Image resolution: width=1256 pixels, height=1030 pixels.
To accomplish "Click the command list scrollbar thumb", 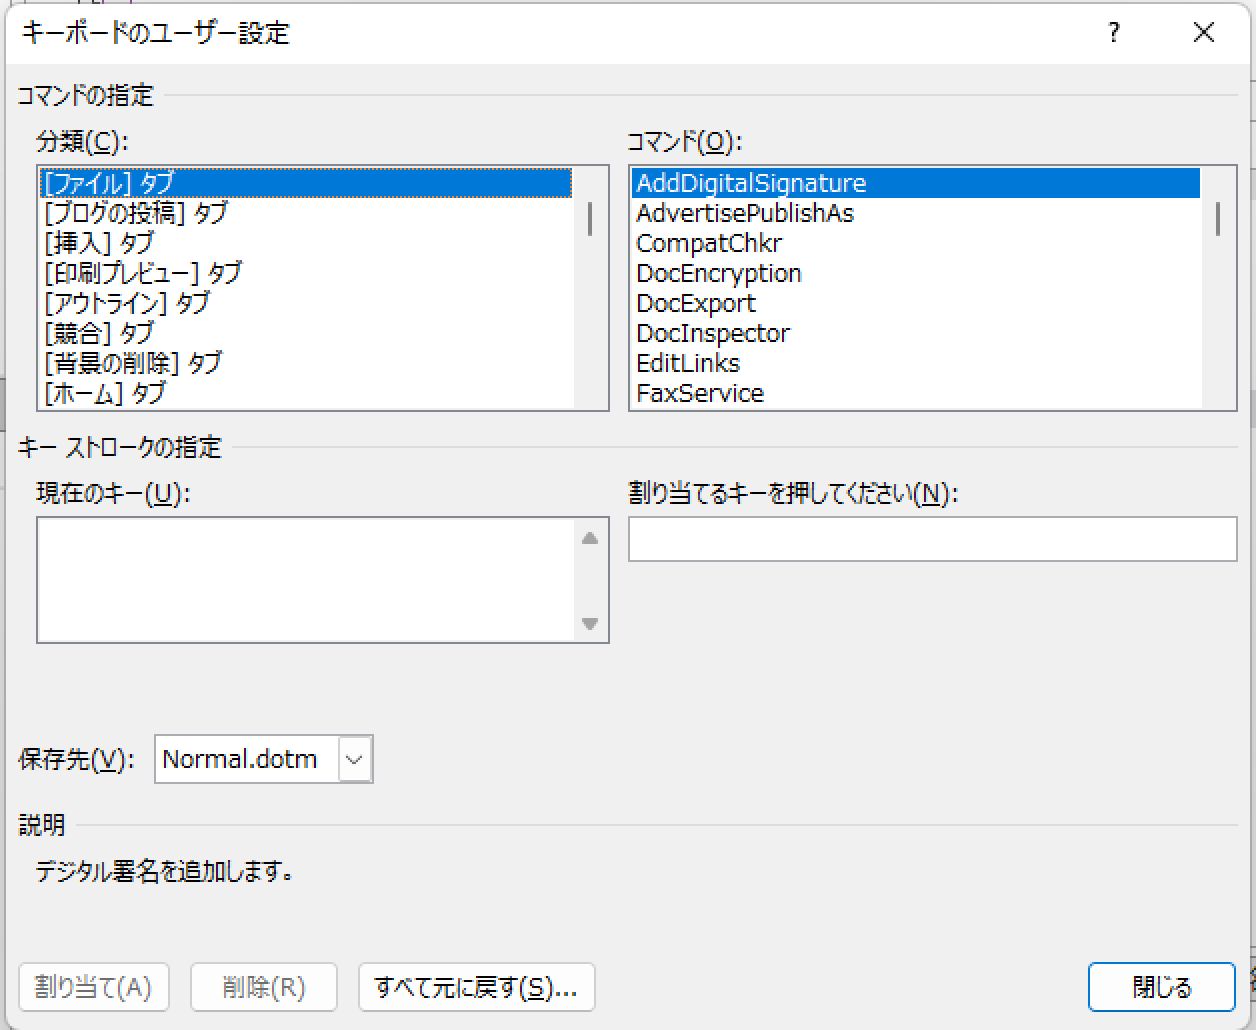I will (1218, 219).
